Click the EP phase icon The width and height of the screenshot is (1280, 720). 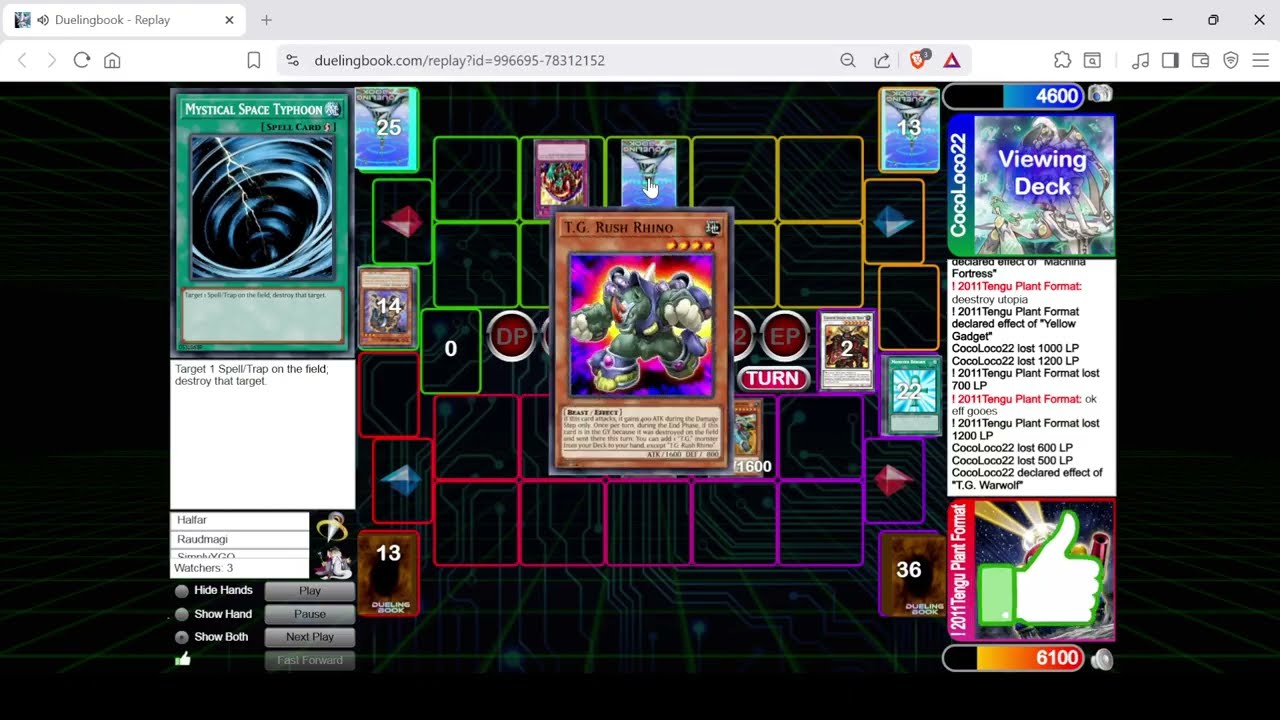[784, 337]
